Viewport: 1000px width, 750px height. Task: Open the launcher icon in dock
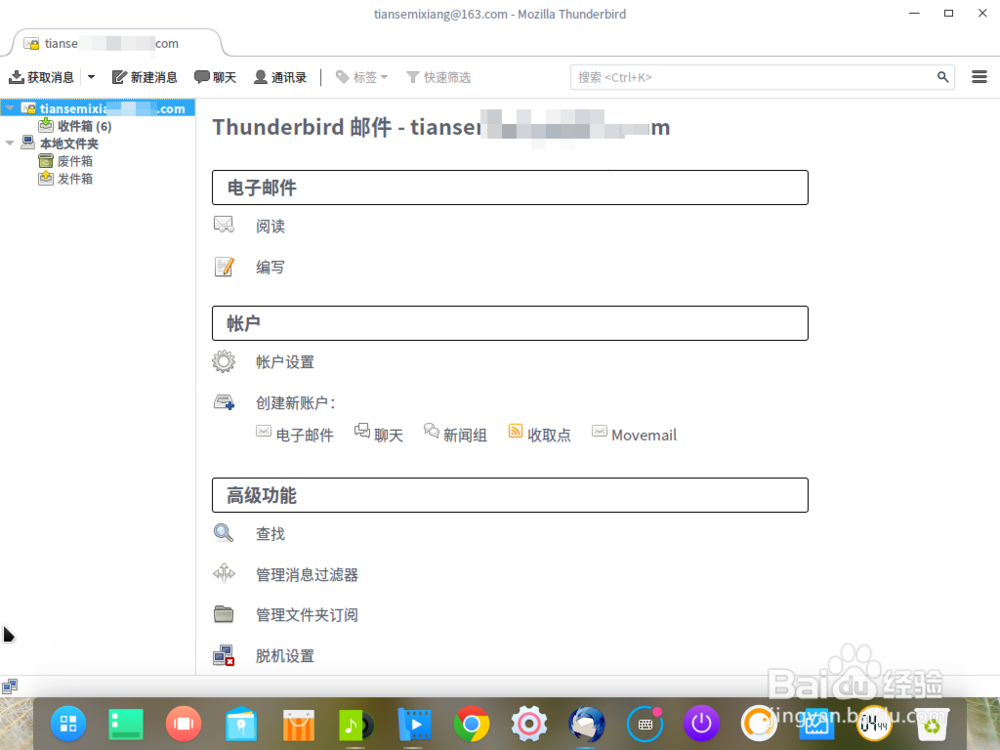click(68, 724)
